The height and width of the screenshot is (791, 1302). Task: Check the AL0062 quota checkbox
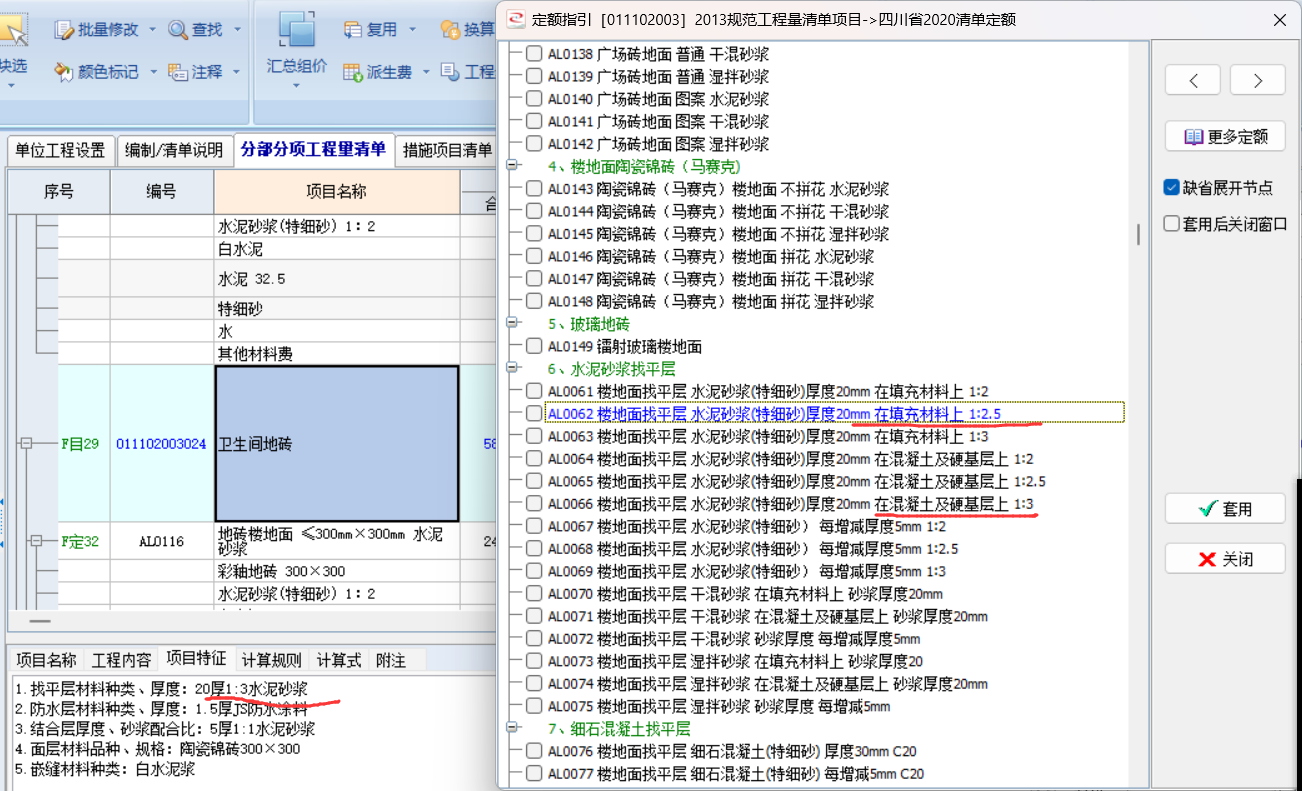point(534,413)
